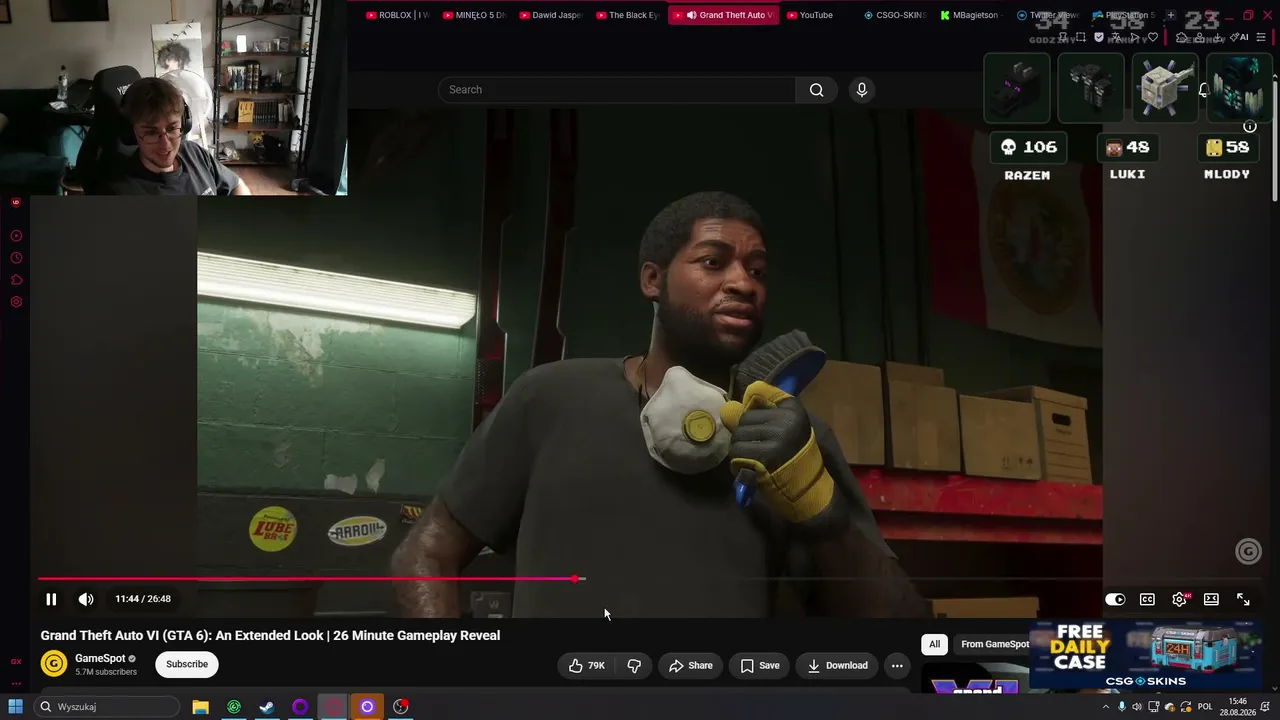The image size is (1280, 720).
Task: Switch to the The Black Eye browser tab
Action: click(627, 15)
